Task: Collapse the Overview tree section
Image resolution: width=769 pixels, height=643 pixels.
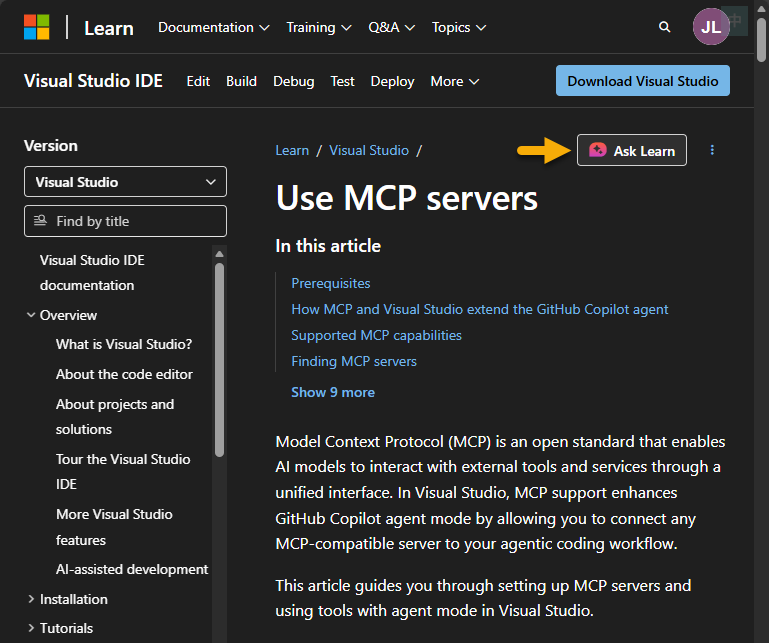Action: [31, 315]
